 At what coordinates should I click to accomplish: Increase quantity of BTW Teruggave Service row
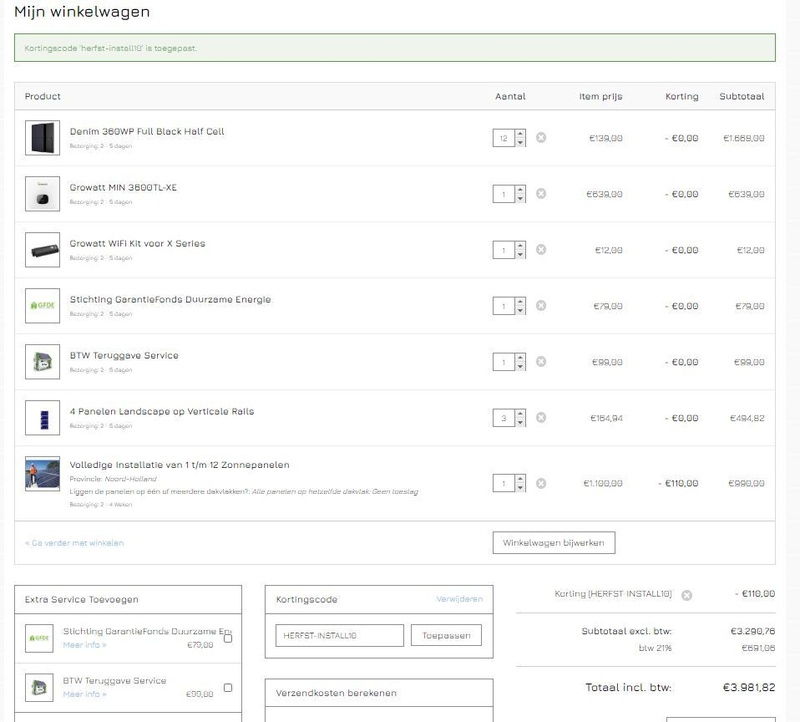tap(520, 358)
